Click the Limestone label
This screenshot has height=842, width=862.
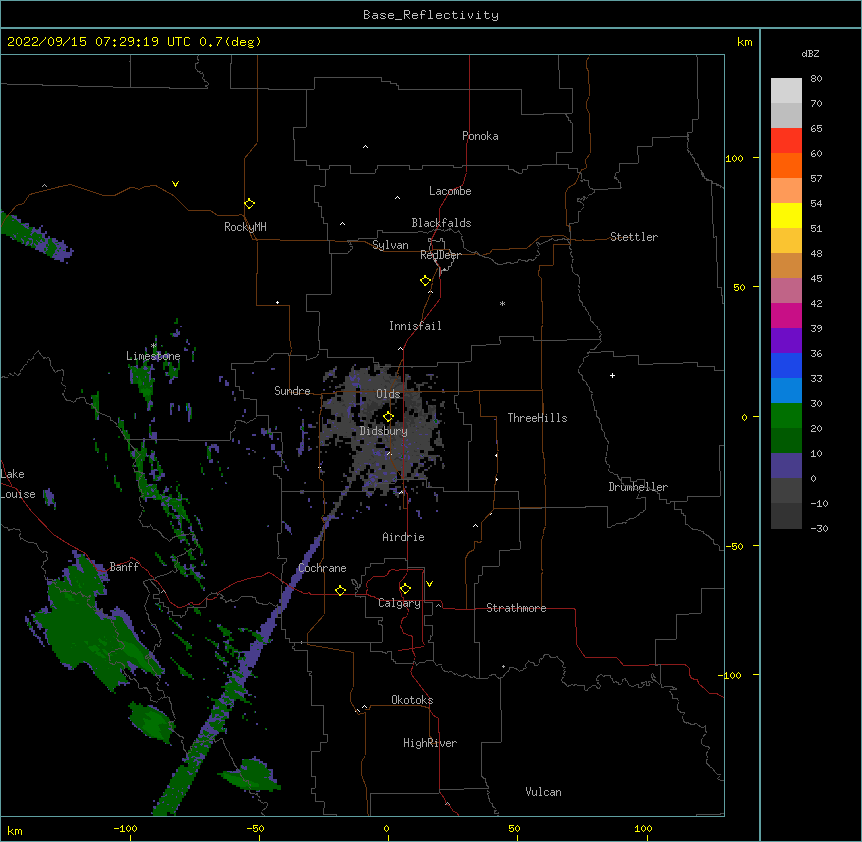[153, 356]
